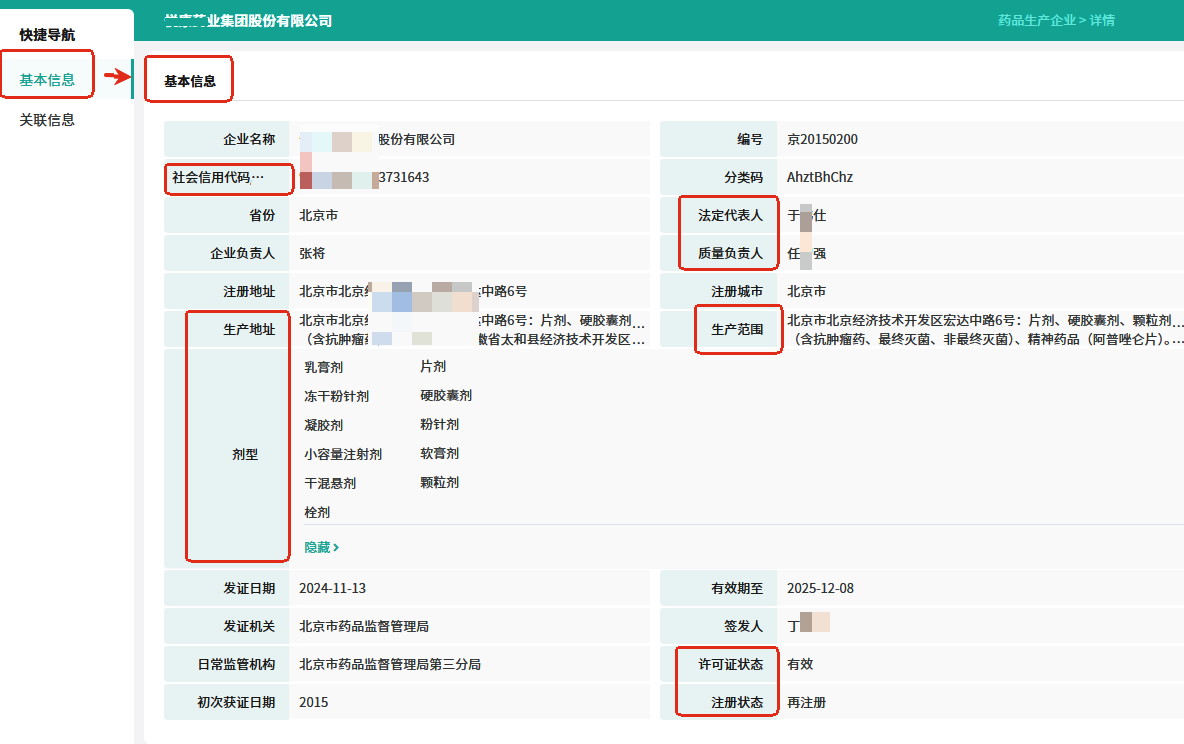1184x744 pixels.
Task: Click the 小容量注射剂 dosage form entry
Action: [343, 454]
